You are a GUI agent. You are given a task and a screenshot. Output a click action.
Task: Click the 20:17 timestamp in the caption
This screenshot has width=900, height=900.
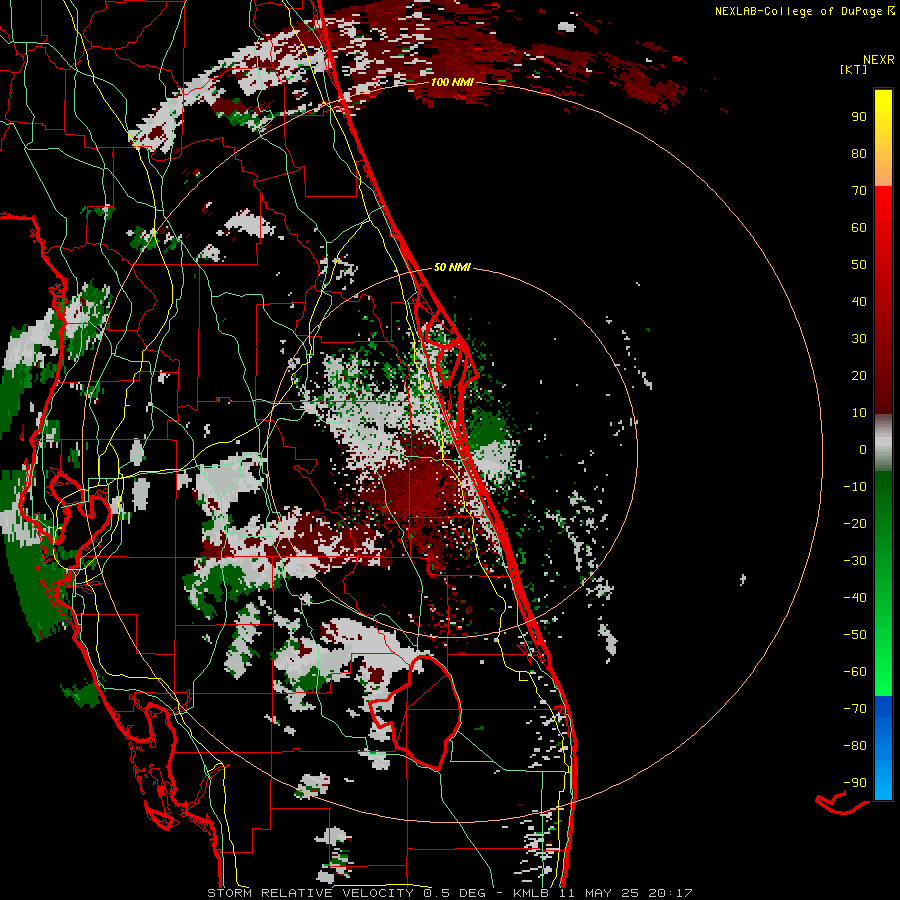click(x=670, y=893)
